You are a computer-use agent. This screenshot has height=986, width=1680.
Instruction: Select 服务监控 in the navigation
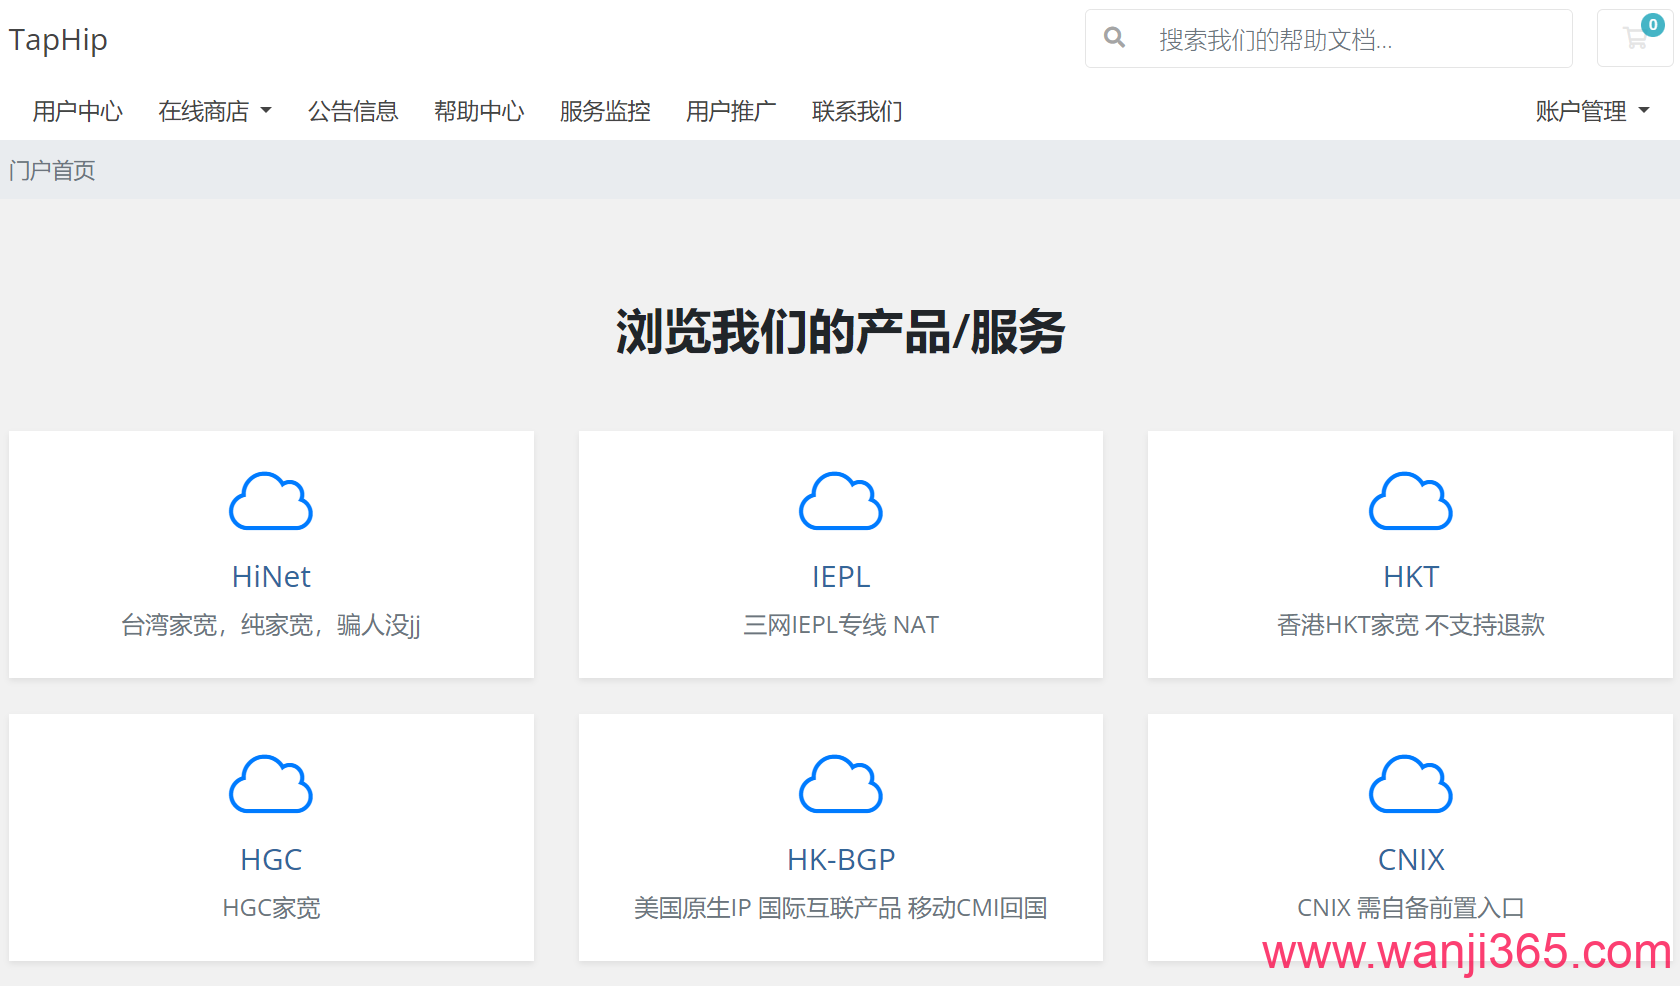pyautogui.click(x=605, y=111)
